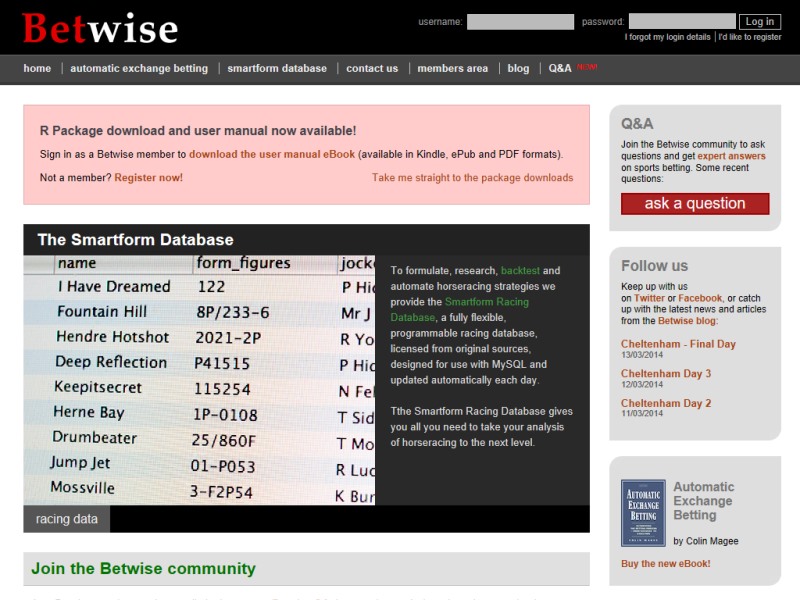
Task: Open the Twitter link
Action: click(649, 298)
